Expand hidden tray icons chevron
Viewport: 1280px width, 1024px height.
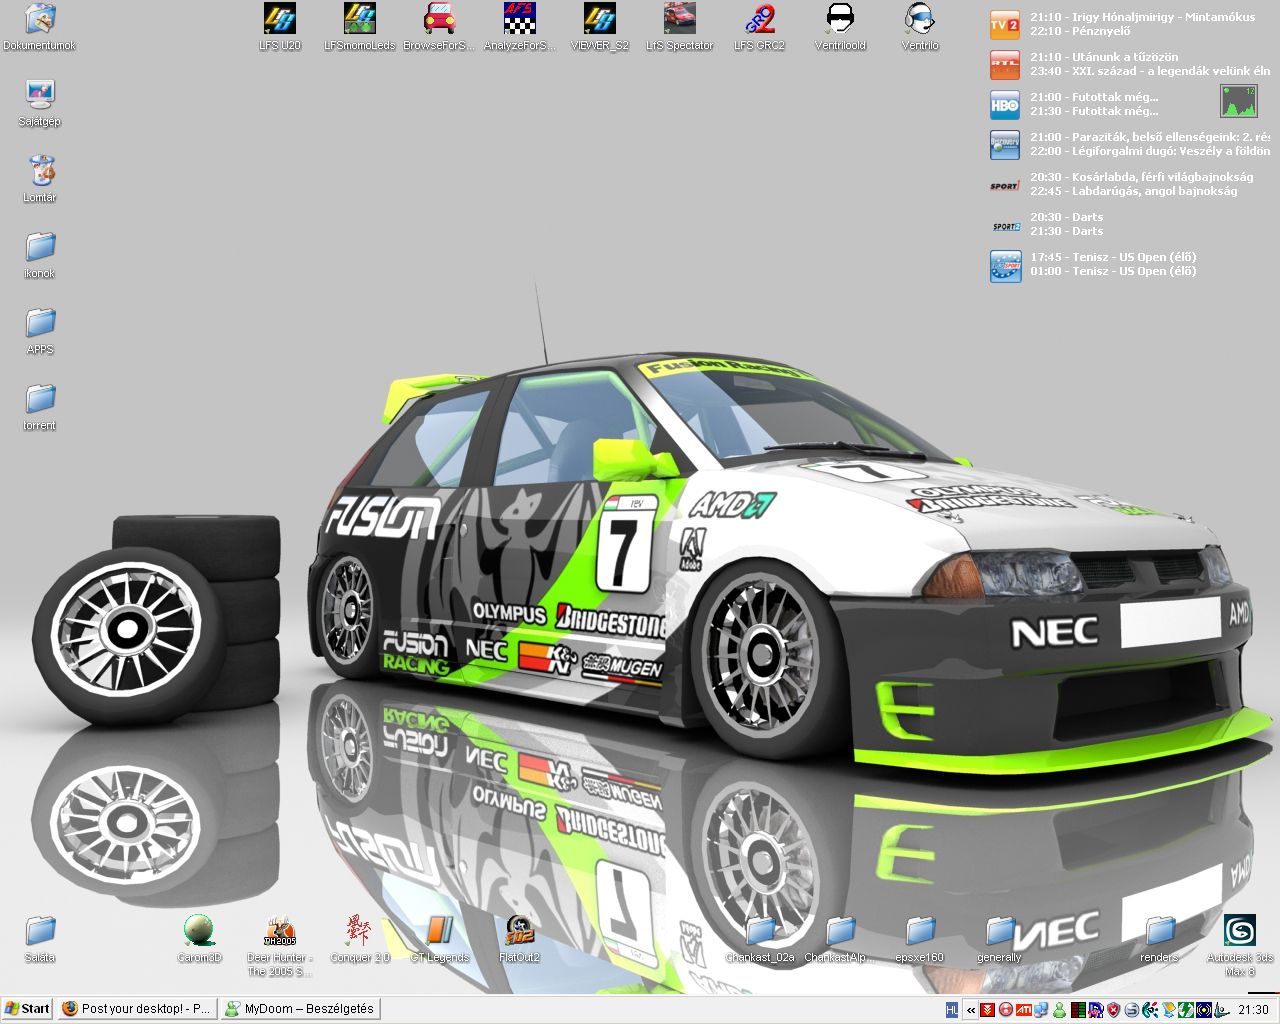click(970, 1010)
